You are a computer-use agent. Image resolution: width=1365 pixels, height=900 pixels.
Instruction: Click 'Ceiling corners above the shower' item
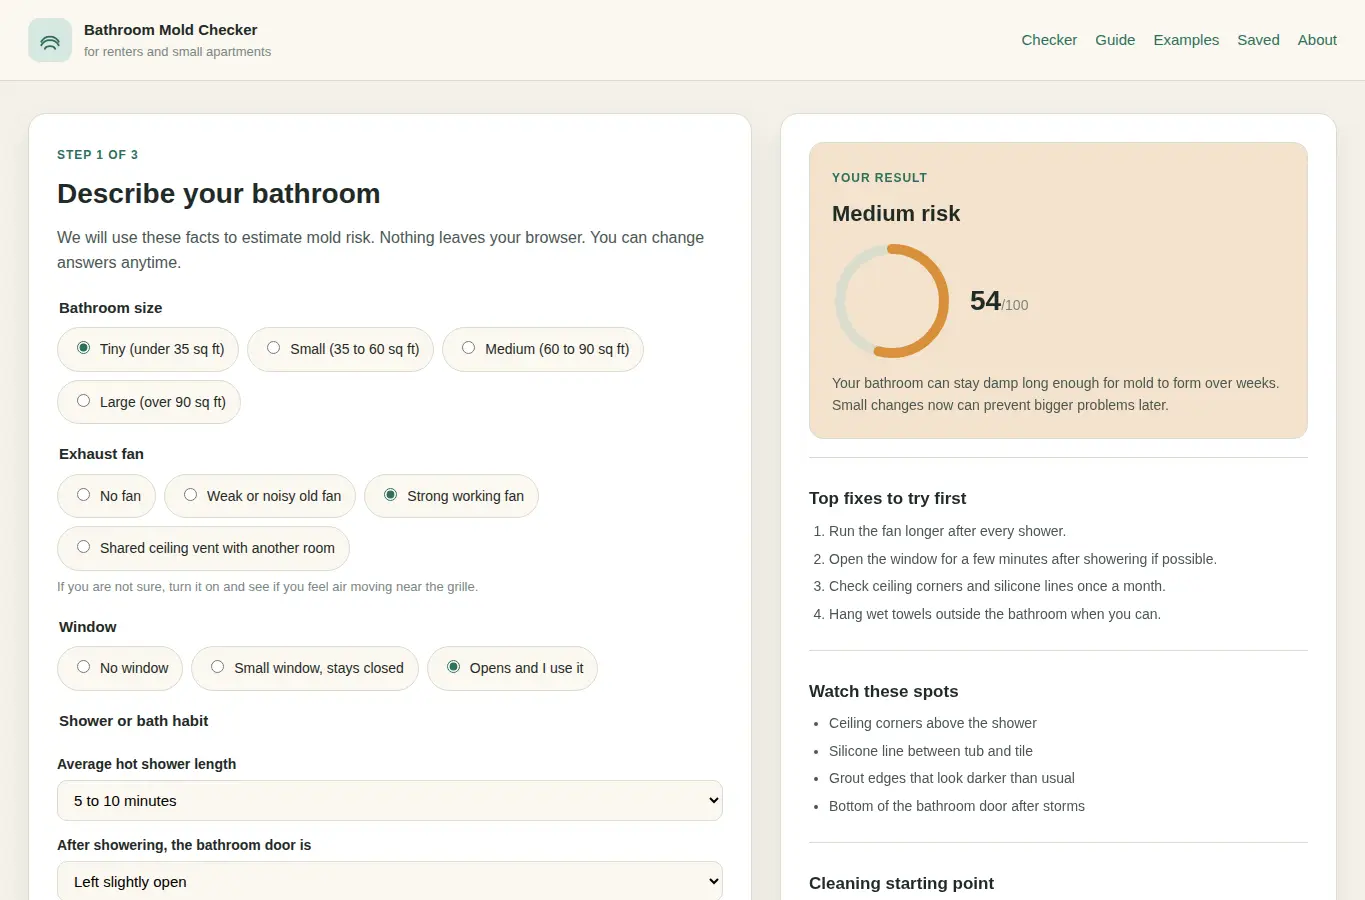click(933, 723)
